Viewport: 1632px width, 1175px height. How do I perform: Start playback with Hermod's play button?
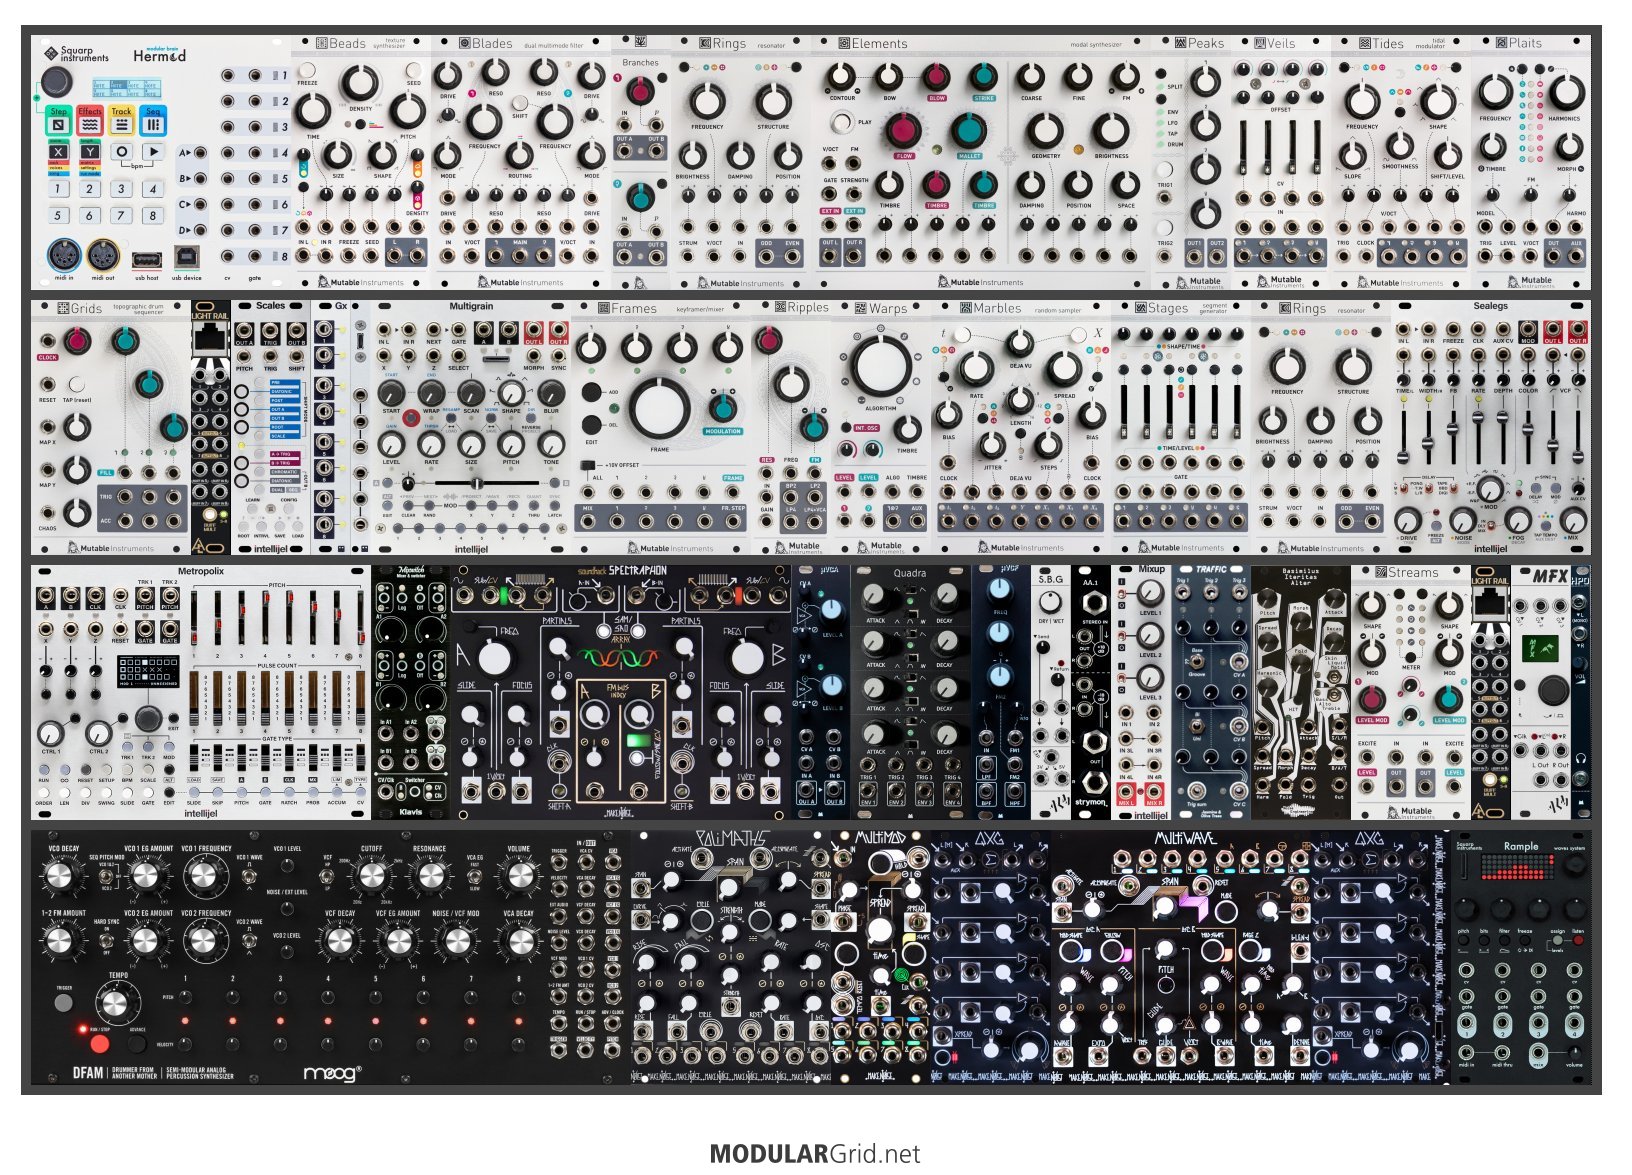tap(152, 152)
